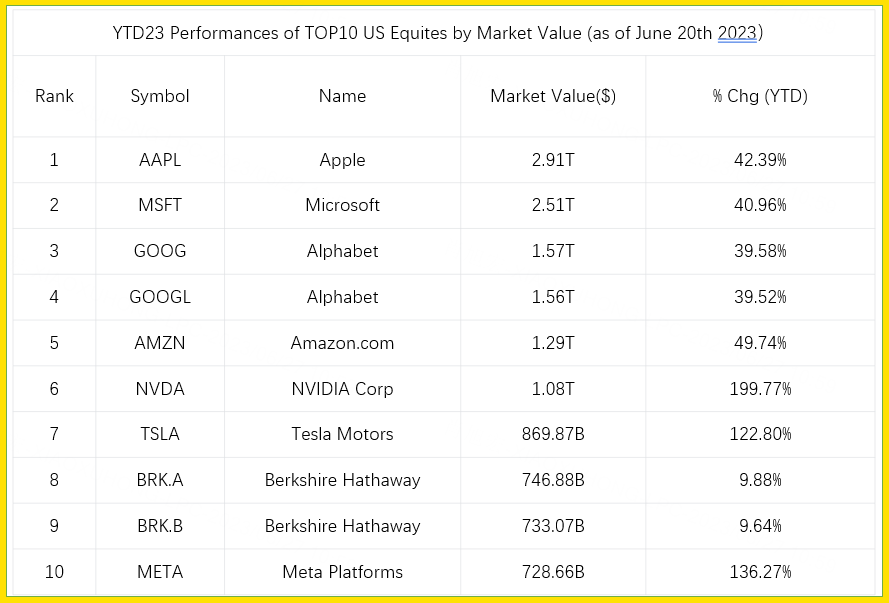This screenshot has width=889, height=603.
Task: Click the Tesla Motors name cell
Action: click(342, 434)
